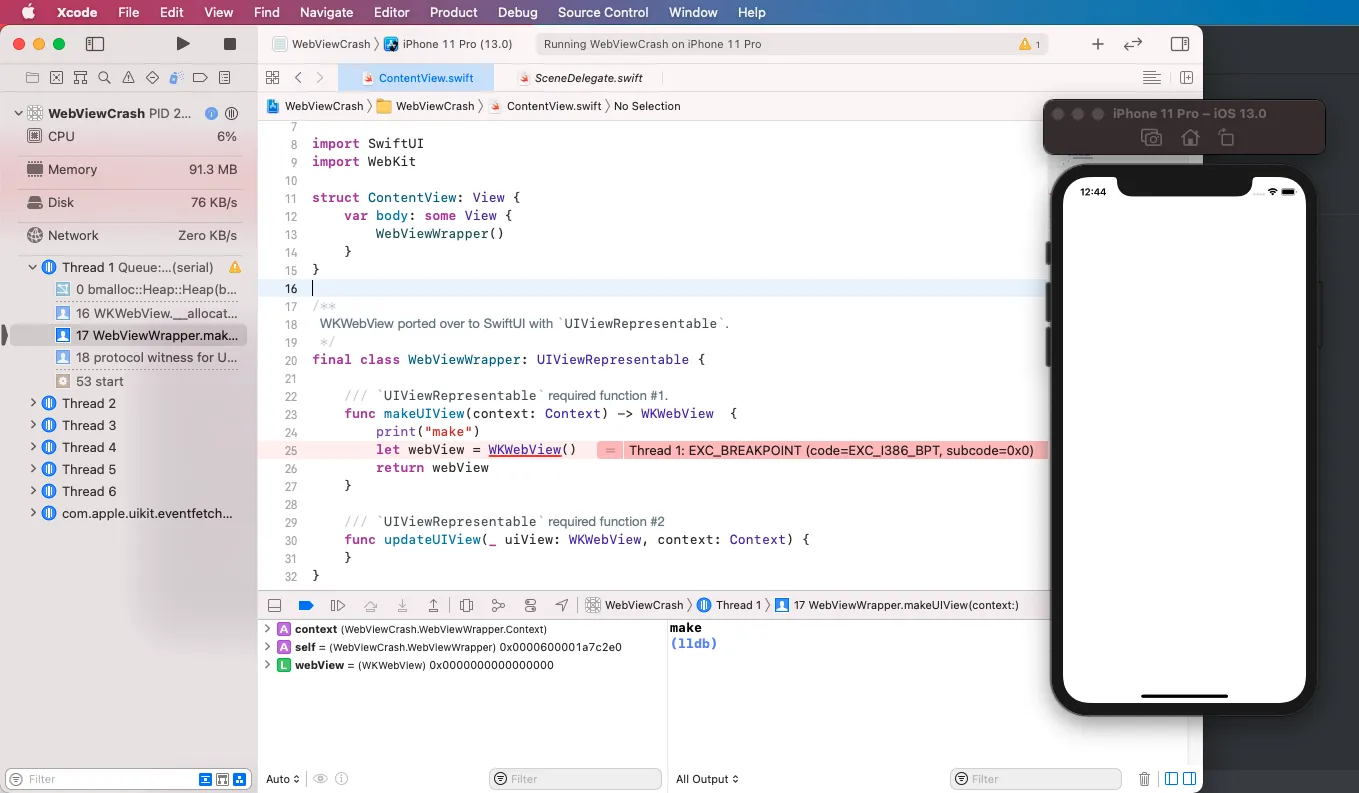Collapse the WebViewCrash process tree
This screenshot has height=793, width=1359.
18,113
